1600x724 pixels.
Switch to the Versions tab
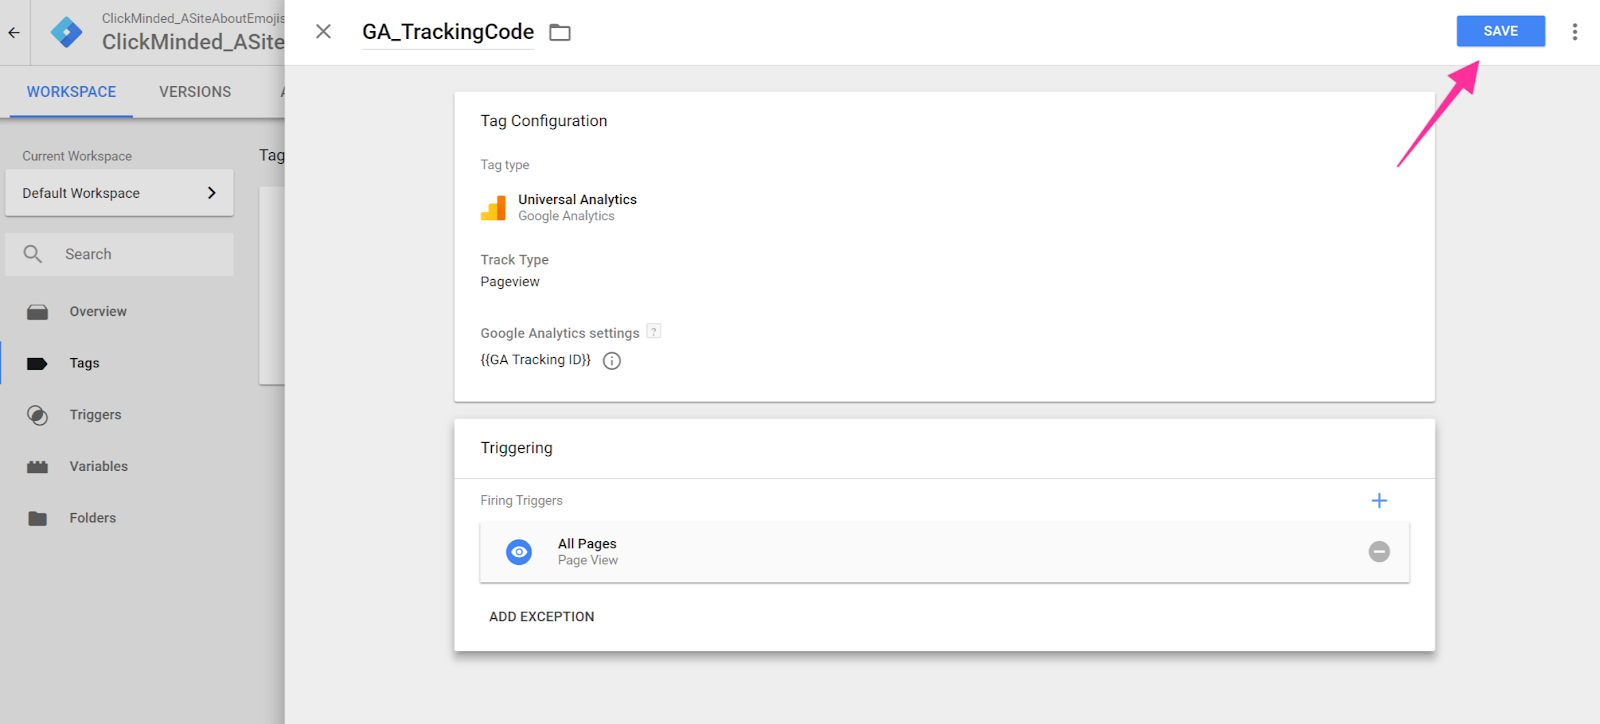click(x=195, y=92)
